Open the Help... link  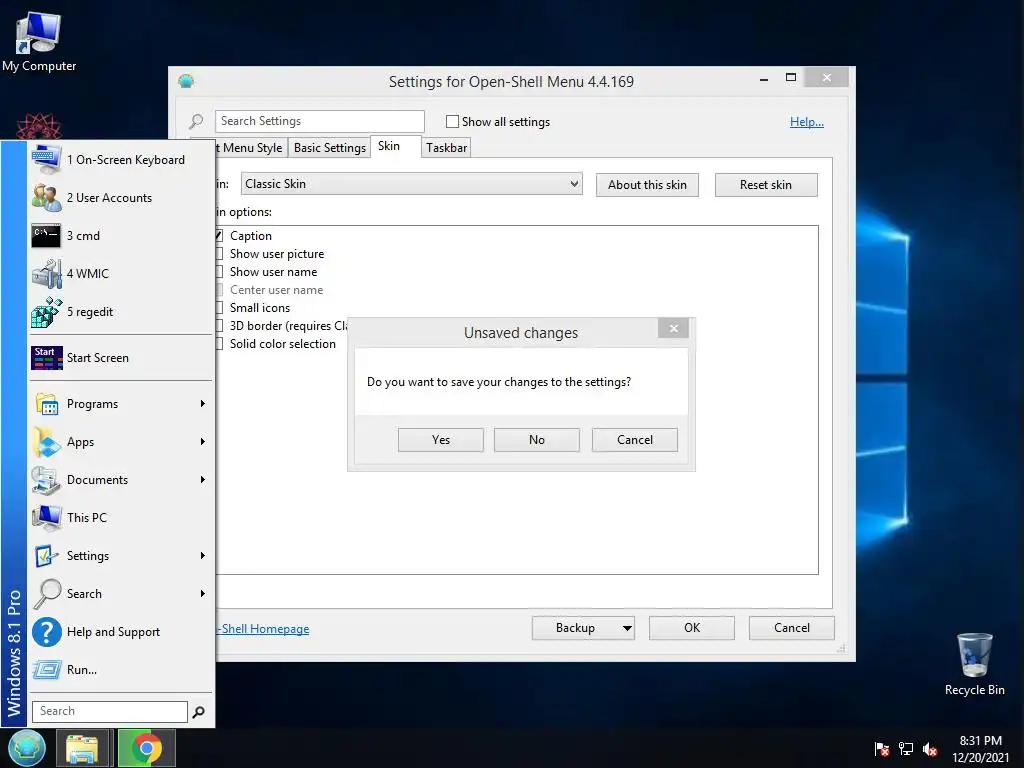tap(807, 121)
